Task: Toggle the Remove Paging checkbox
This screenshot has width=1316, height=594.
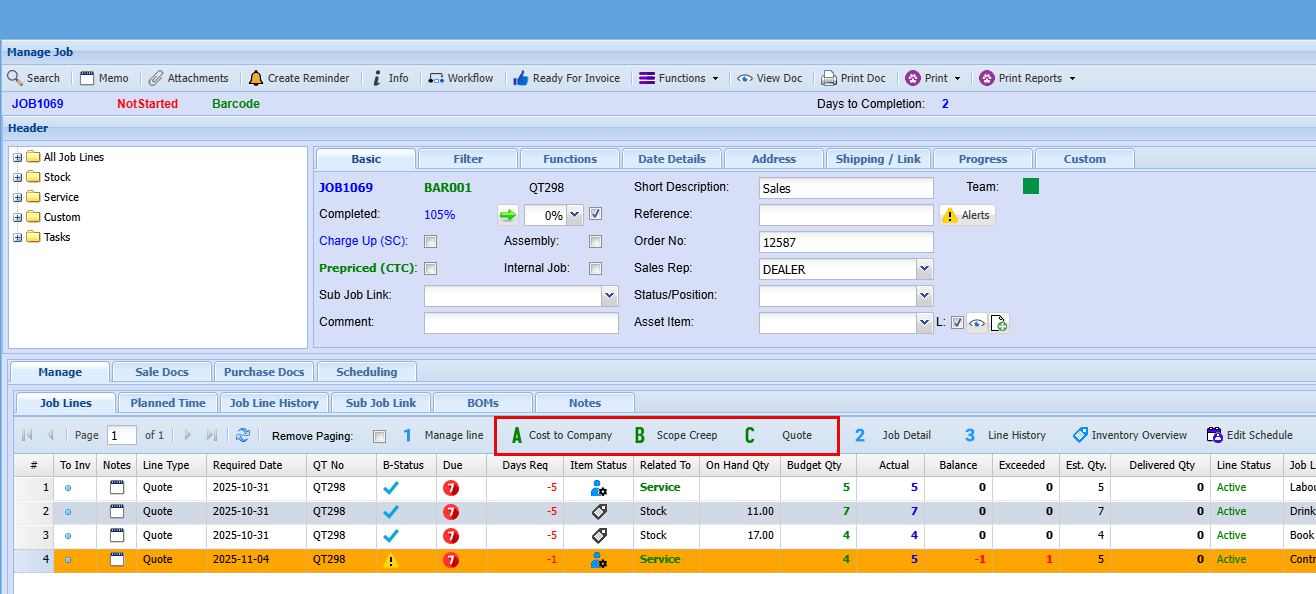Action: pos(379,436)
